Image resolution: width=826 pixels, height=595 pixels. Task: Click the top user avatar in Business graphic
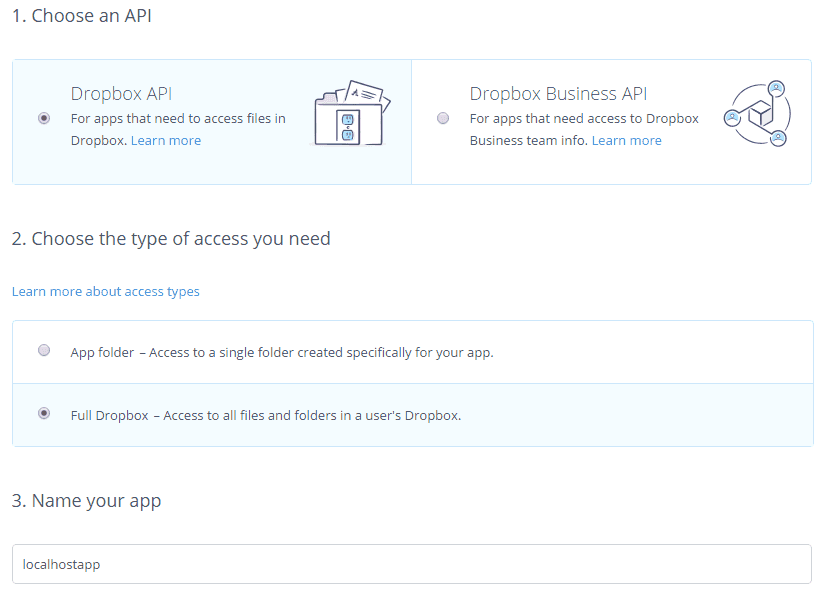coord(777,87)
